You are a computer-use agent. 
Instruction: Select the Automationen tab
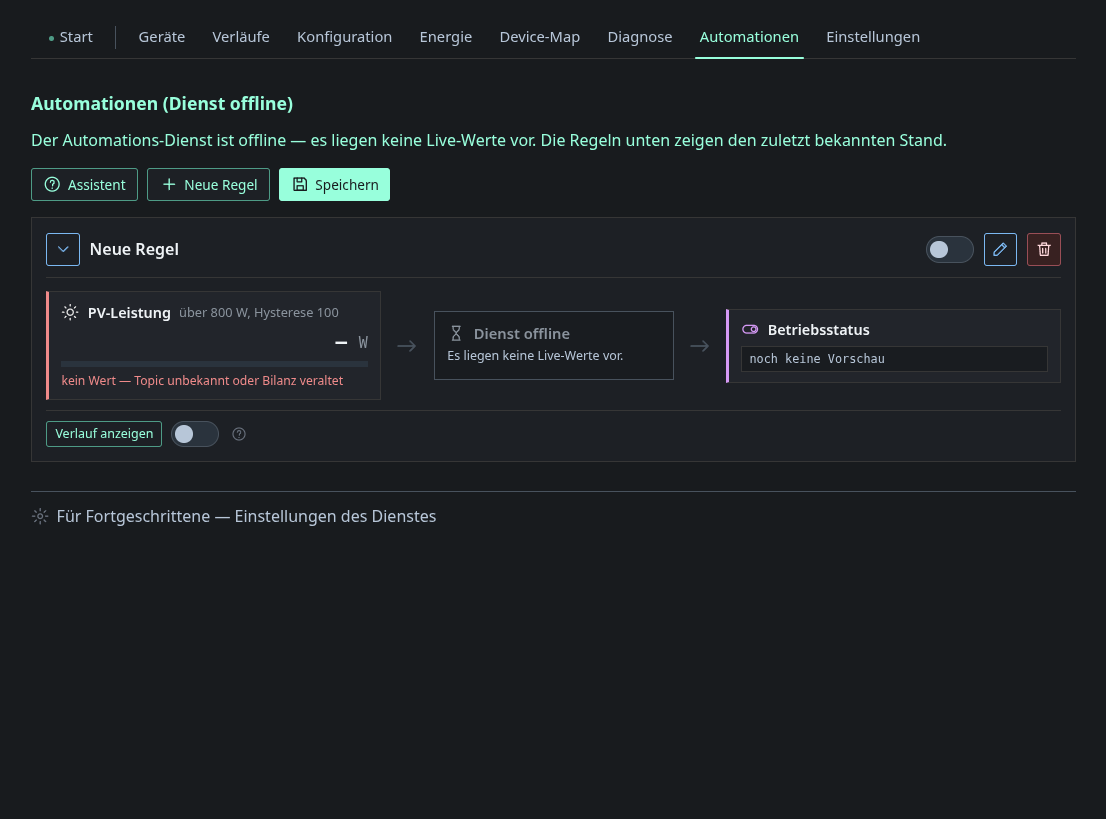(749, 37)
